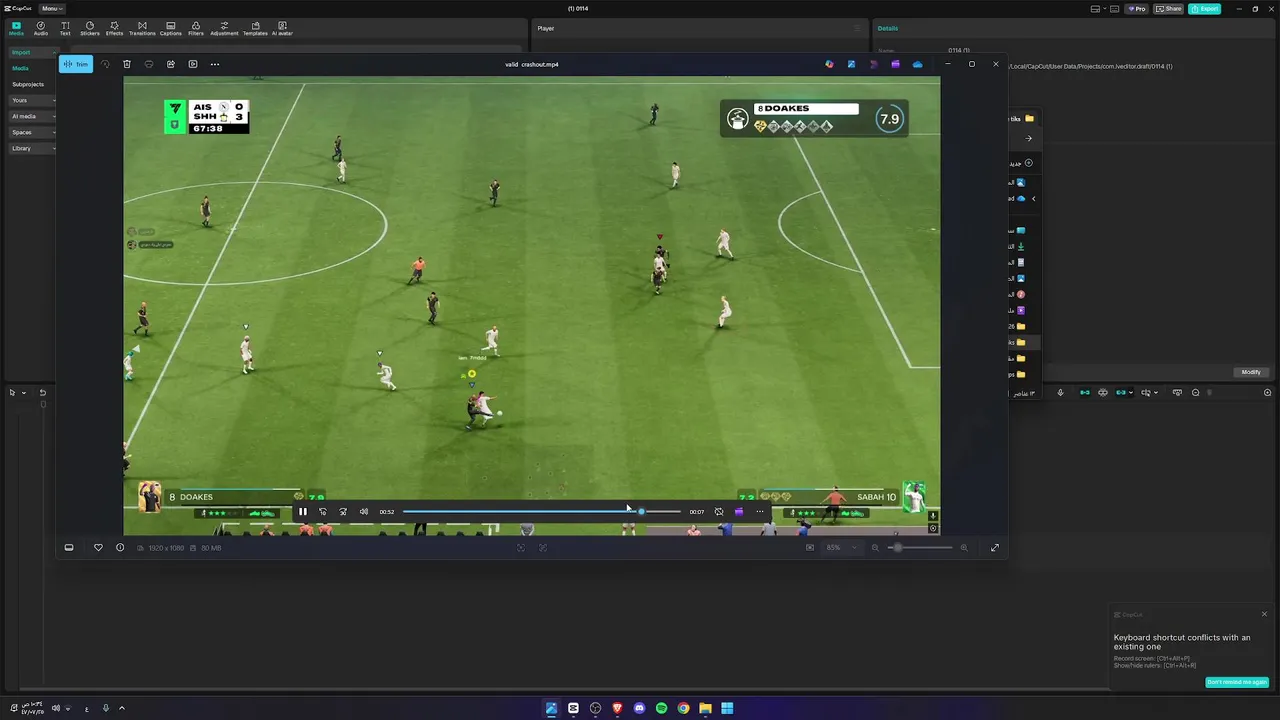The image size is (1280, 720).
Task: Click the Export button in CapCut
Action: (1205, 9)
